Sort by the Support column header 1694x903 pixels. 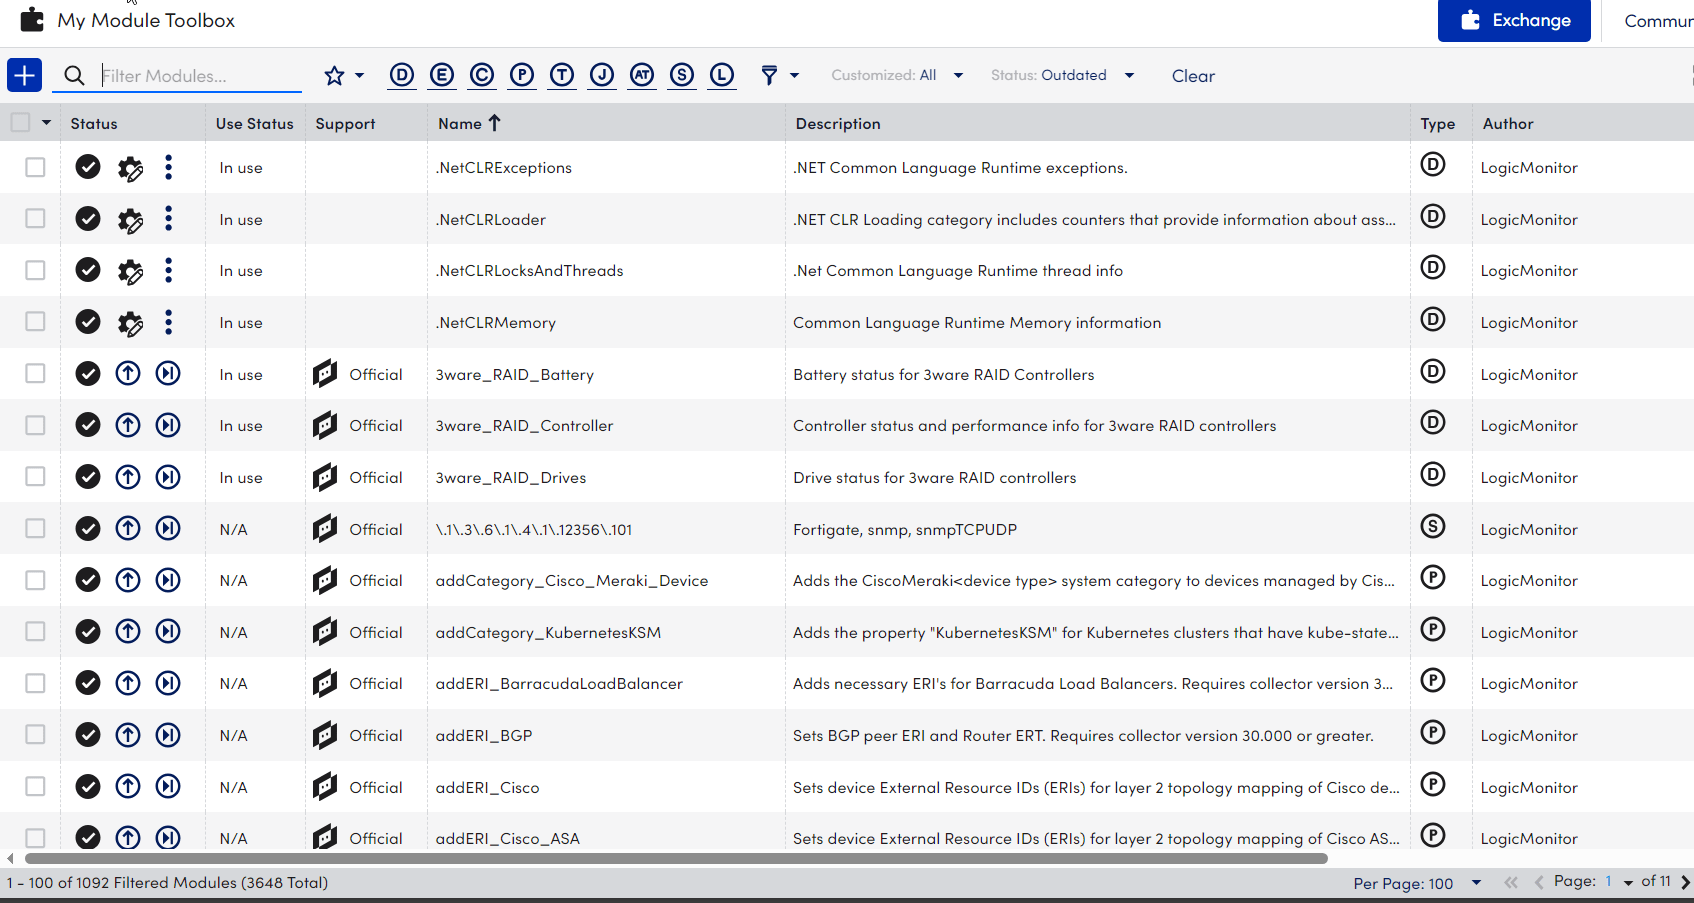345,123
